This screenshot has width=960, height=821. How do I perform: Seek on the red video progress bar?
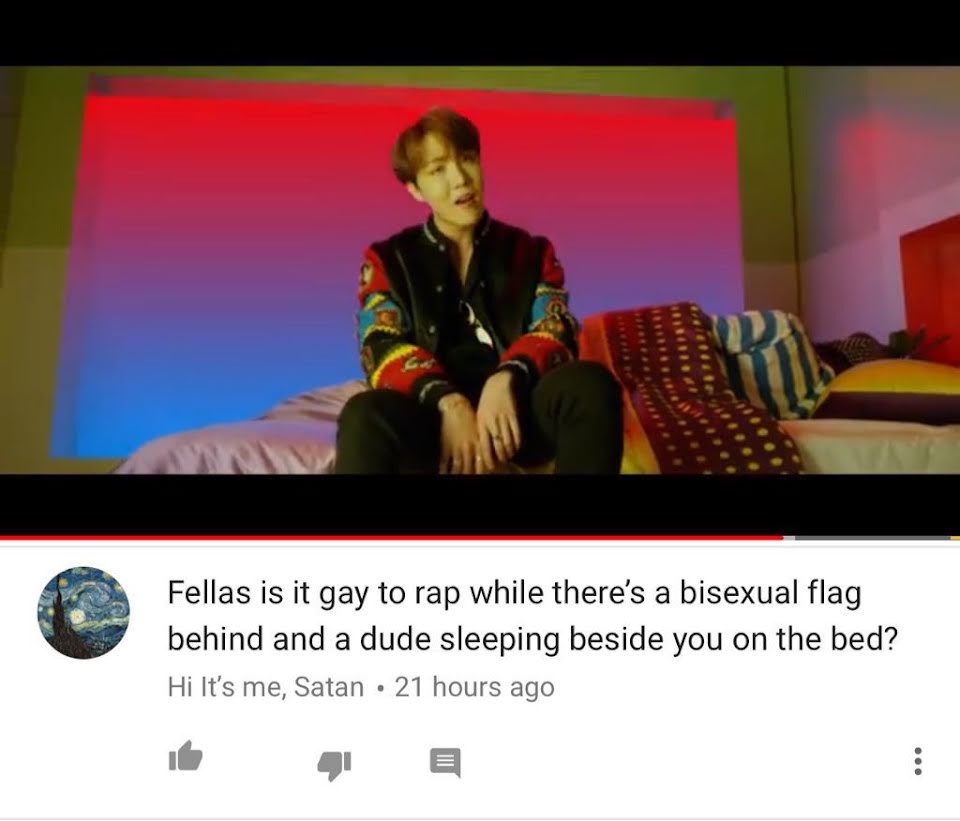click(392, 538)
